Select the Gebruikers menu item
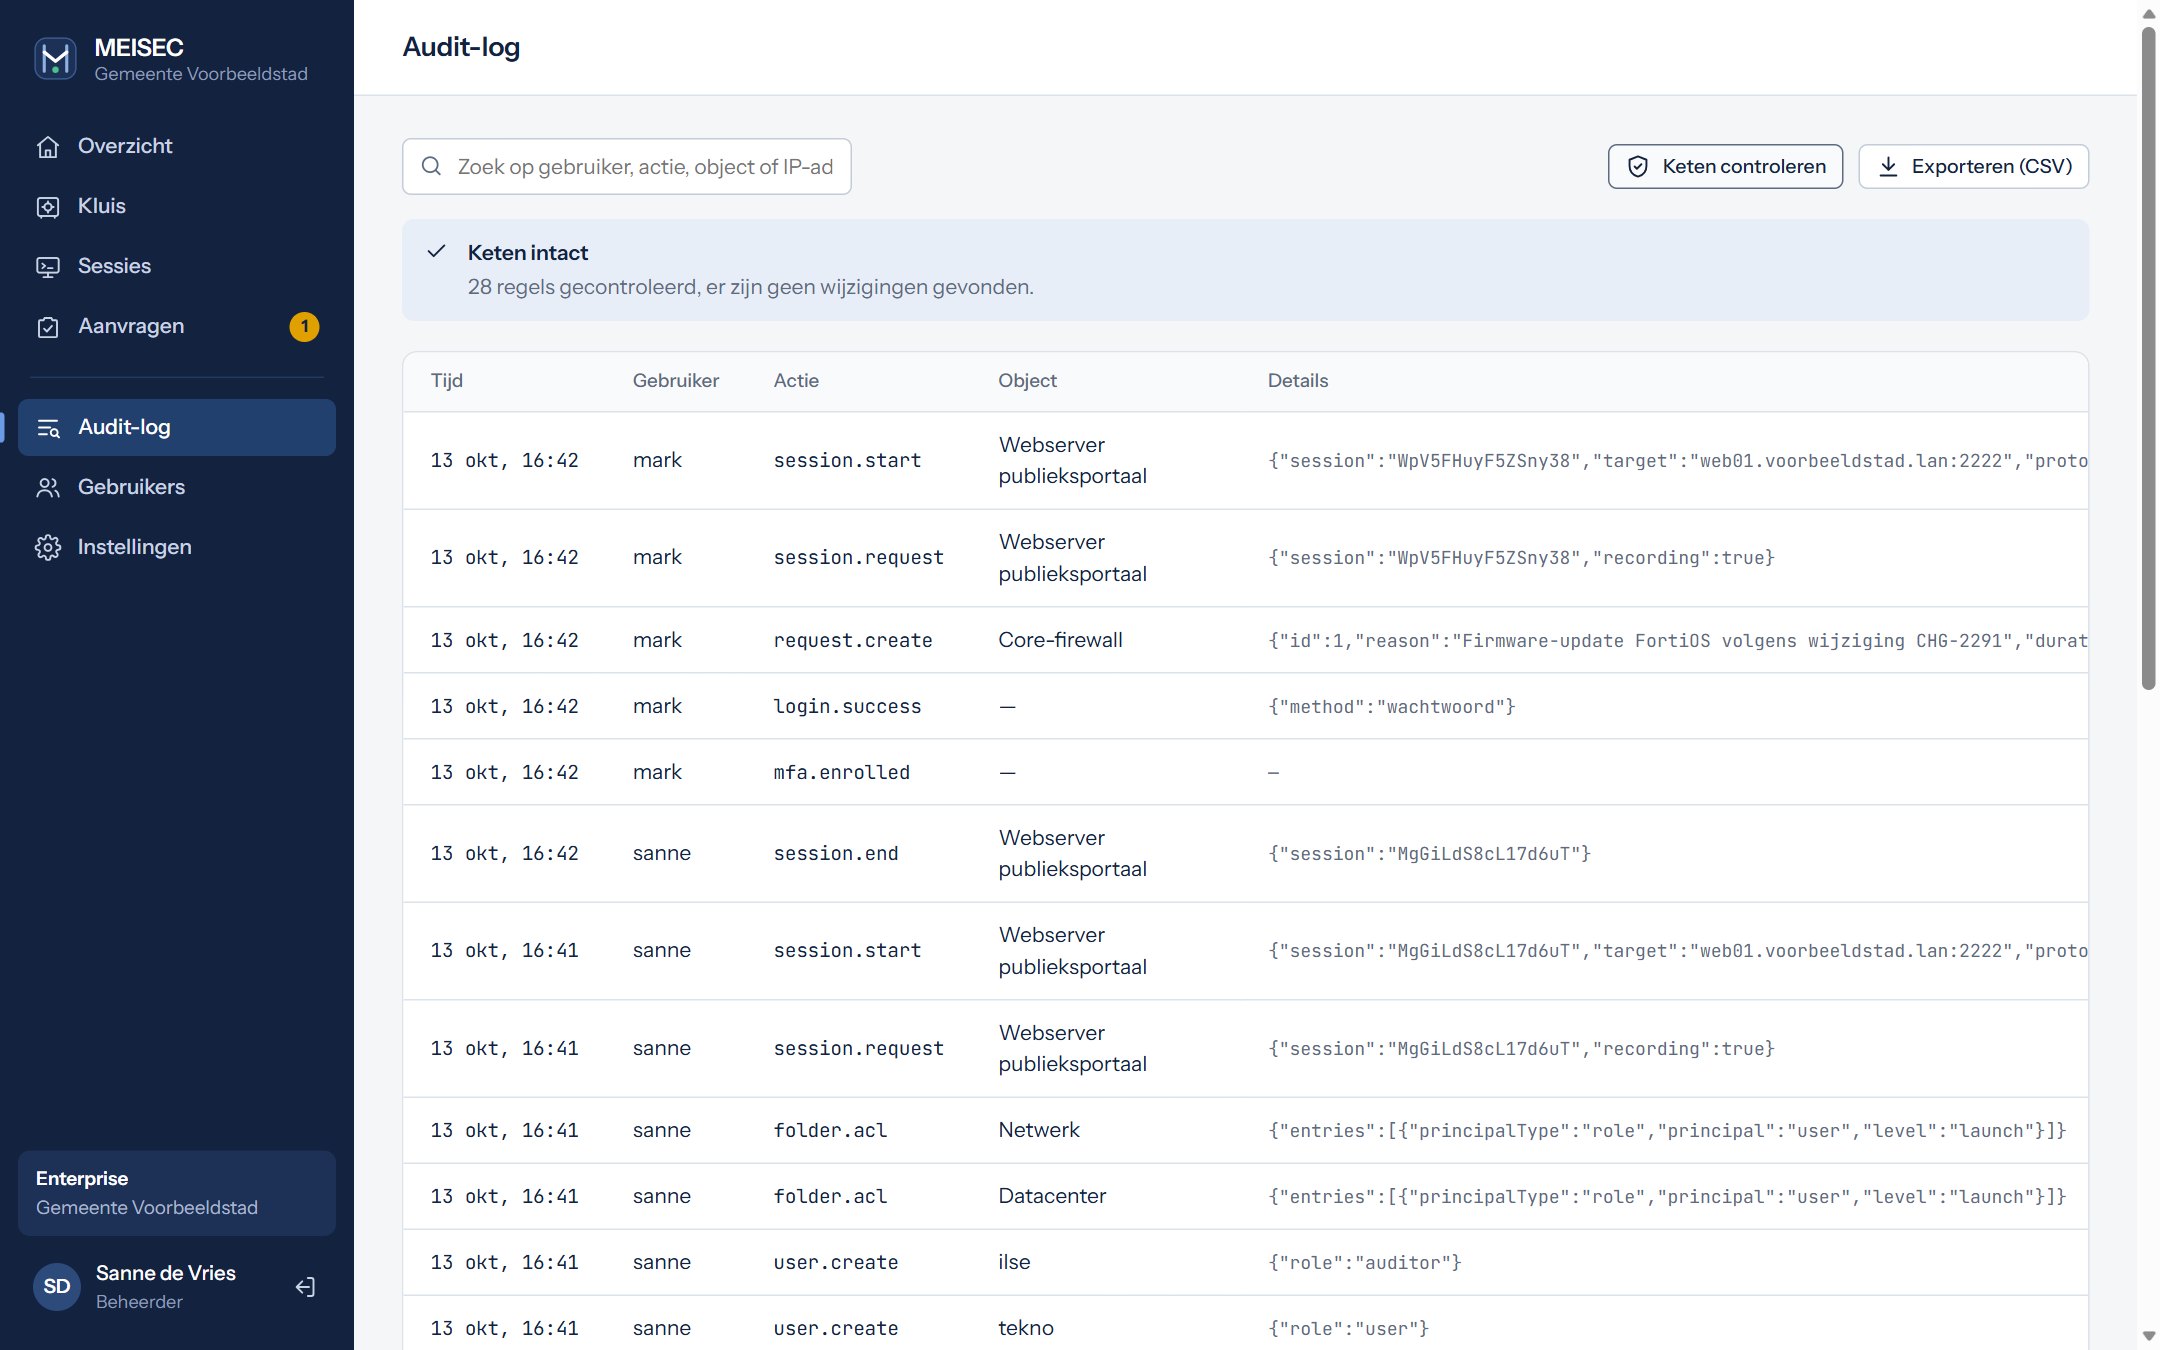Viewport: 2160px width, 1350px height. pos(177,487)
